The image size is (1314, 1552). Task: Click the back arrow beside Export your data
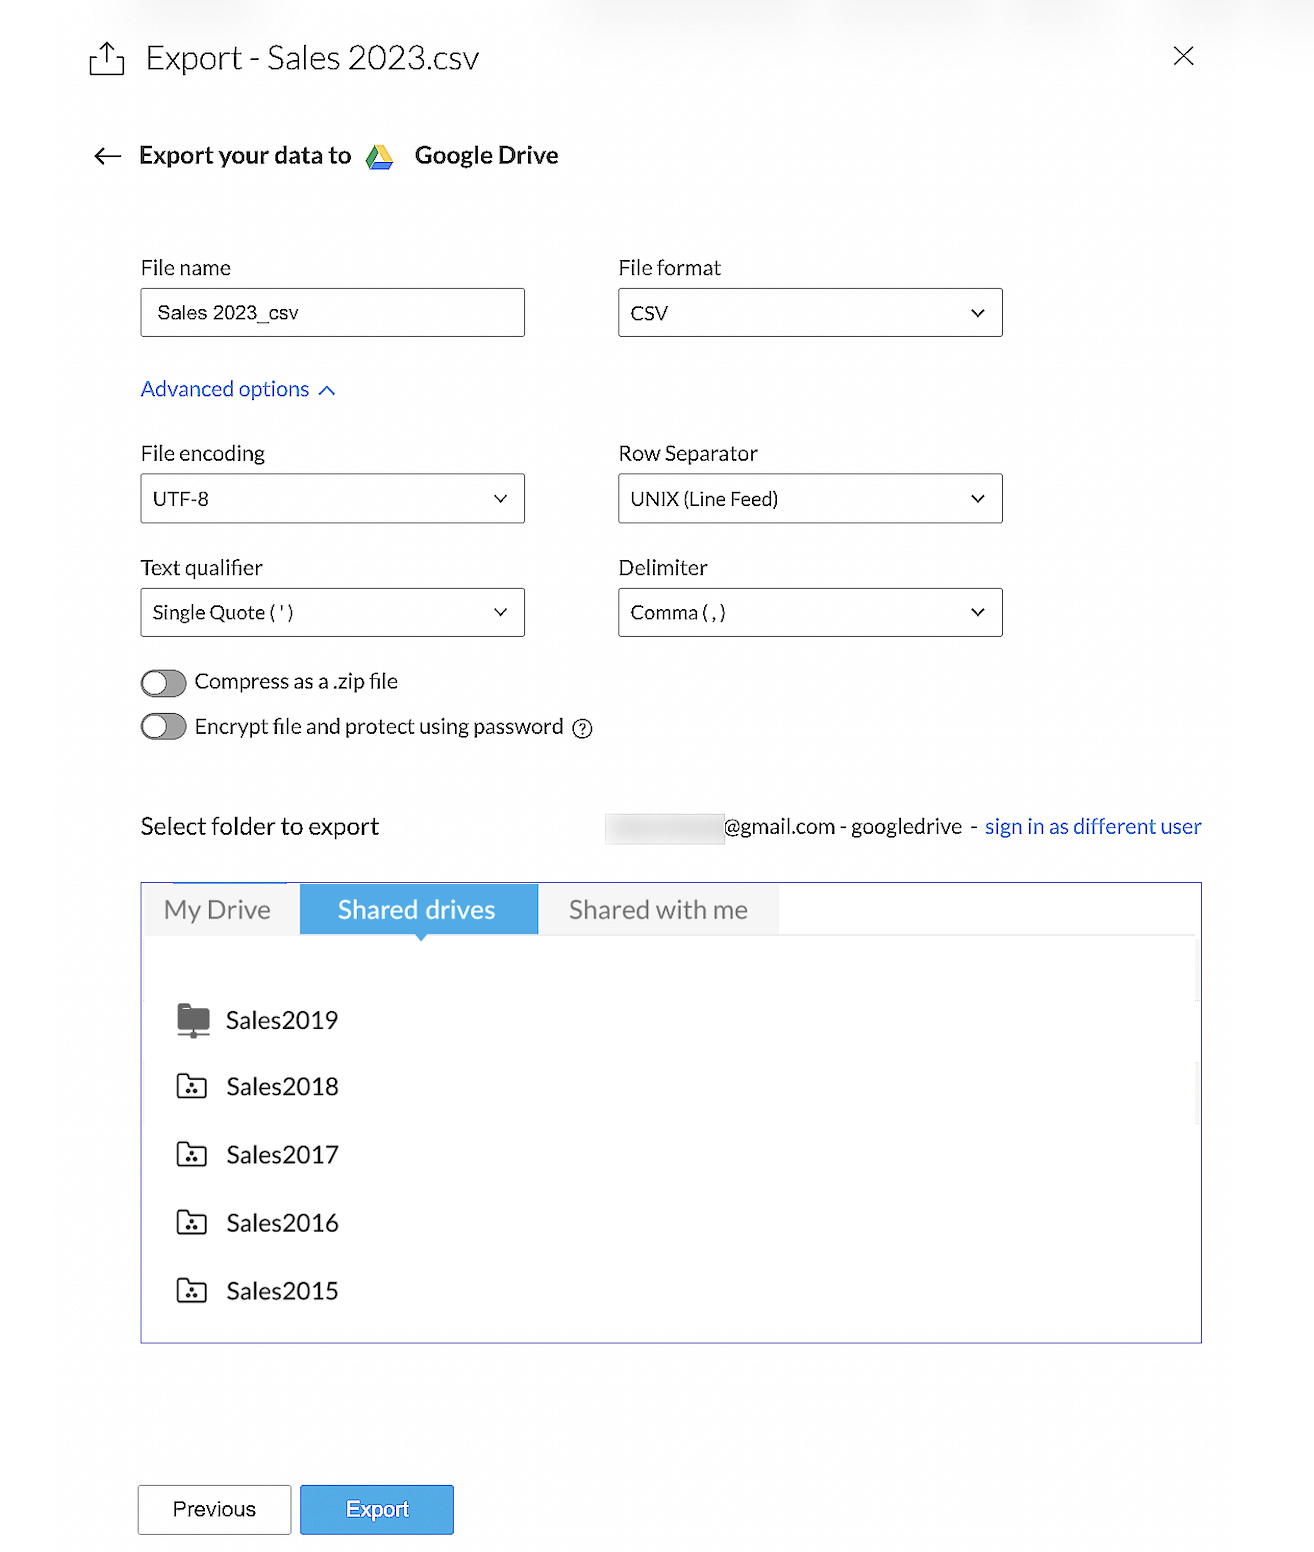[x=107, y=156]
